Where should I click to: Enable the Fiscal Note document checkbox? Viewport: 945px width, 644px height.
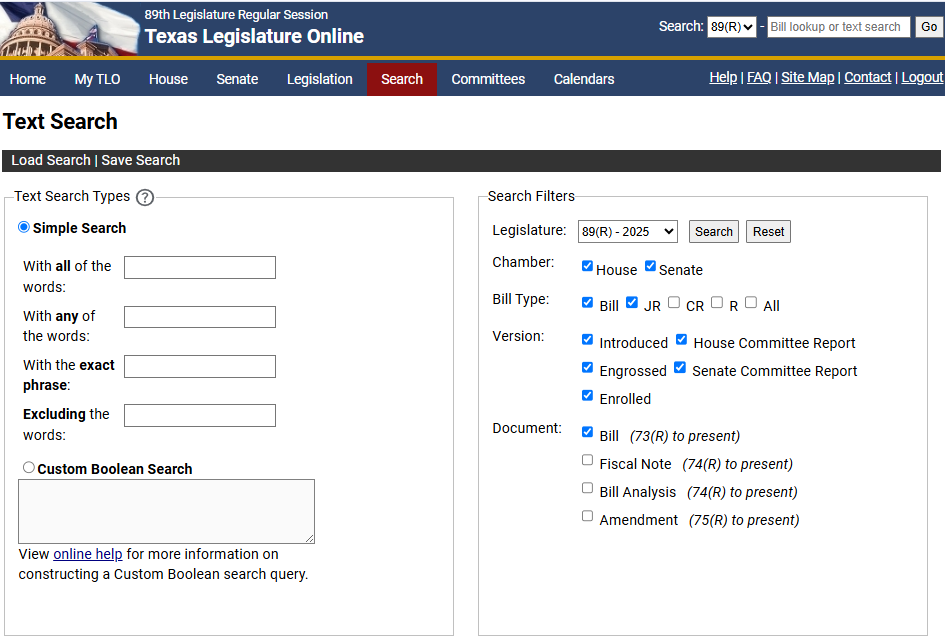point(588,461)
